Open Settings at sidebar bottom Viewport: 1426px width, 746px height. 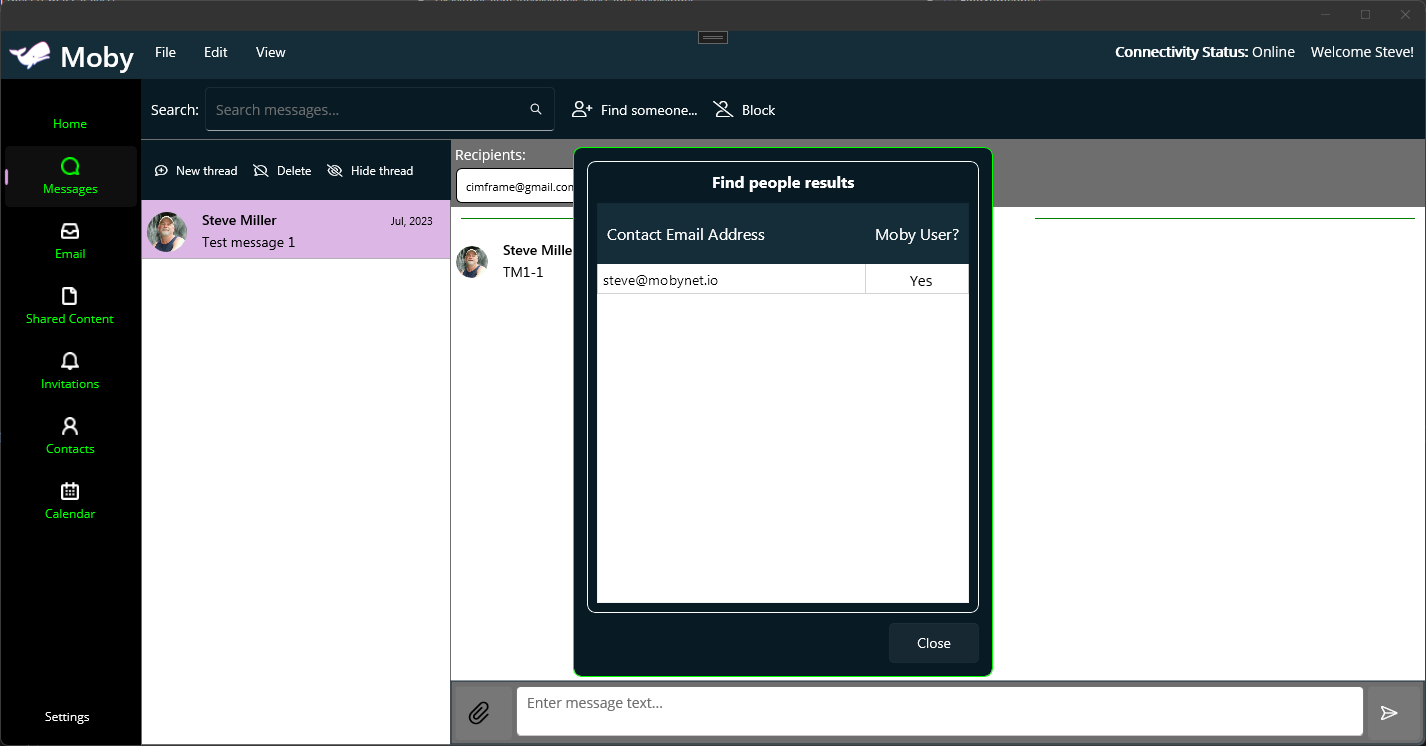pos(67,717)
